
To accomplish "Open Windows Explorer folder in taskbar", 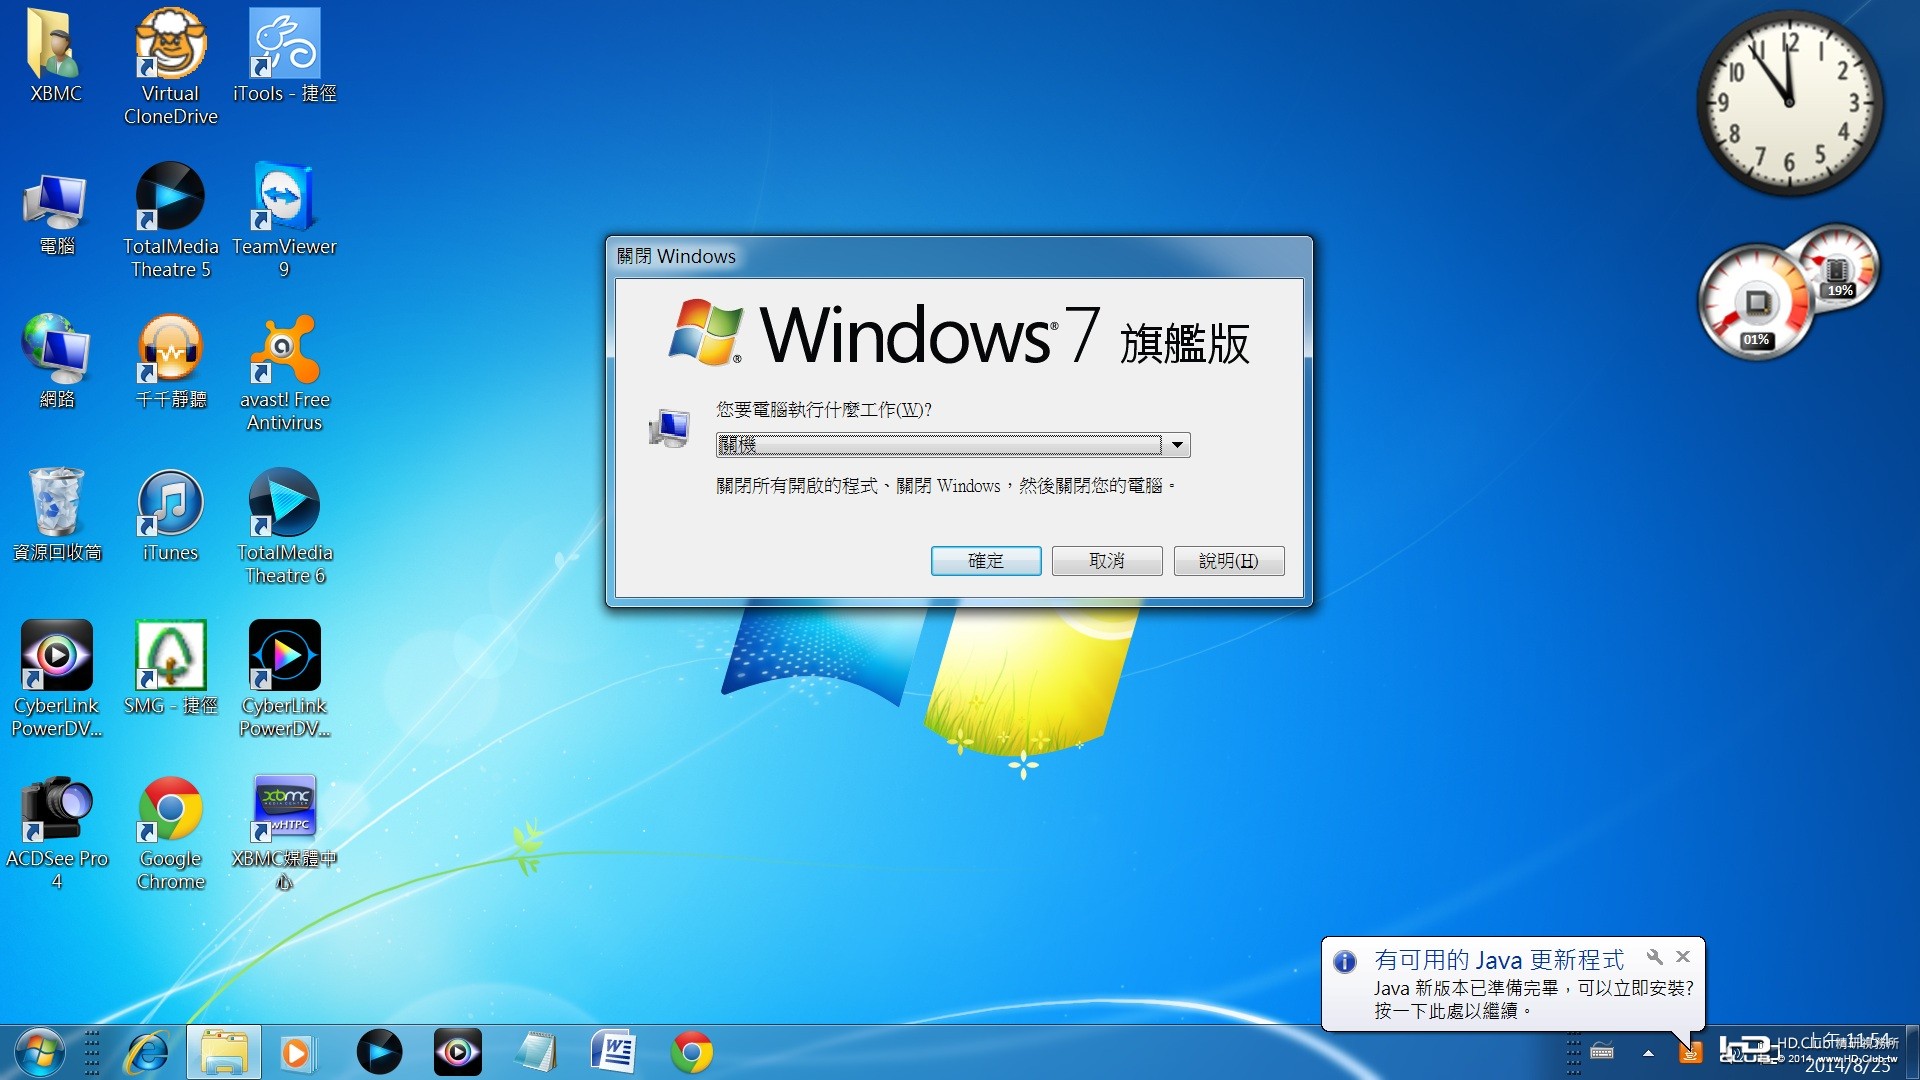I will pyautogui.click(x=224, y=1052).
